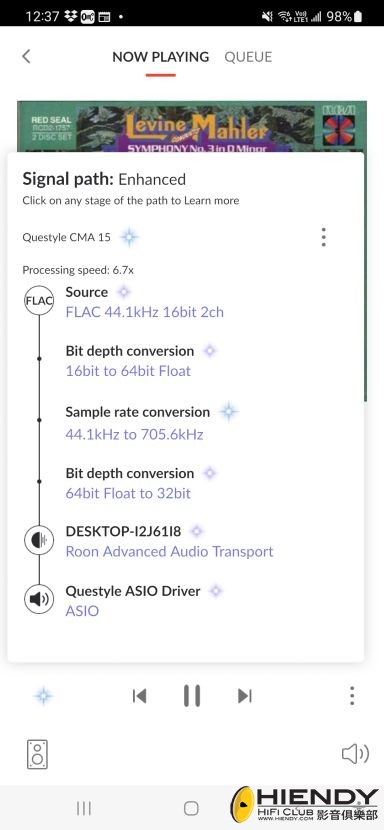Open the volume control
The height and width of the screenshot is (830, 384).
point(355,754)
